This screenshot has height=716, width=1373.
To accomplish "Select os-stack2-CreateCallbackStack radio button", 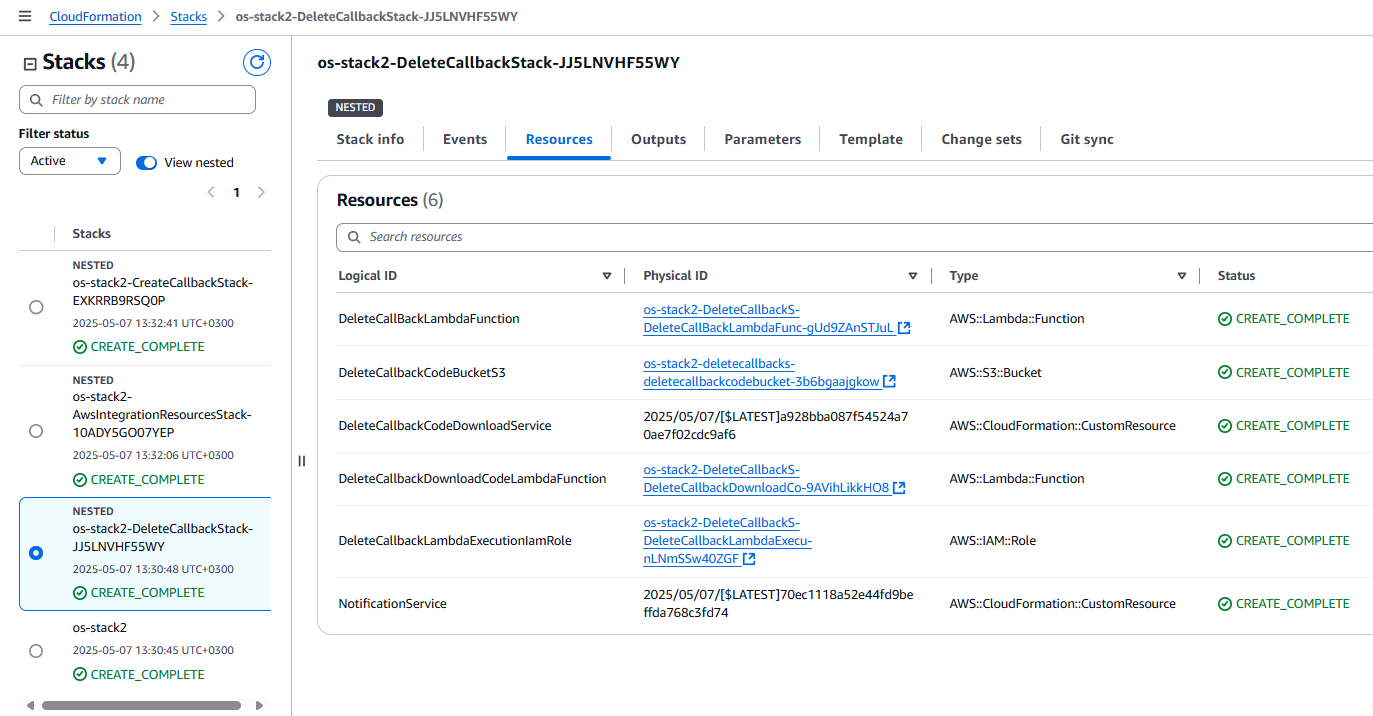I will coord(36,308).
